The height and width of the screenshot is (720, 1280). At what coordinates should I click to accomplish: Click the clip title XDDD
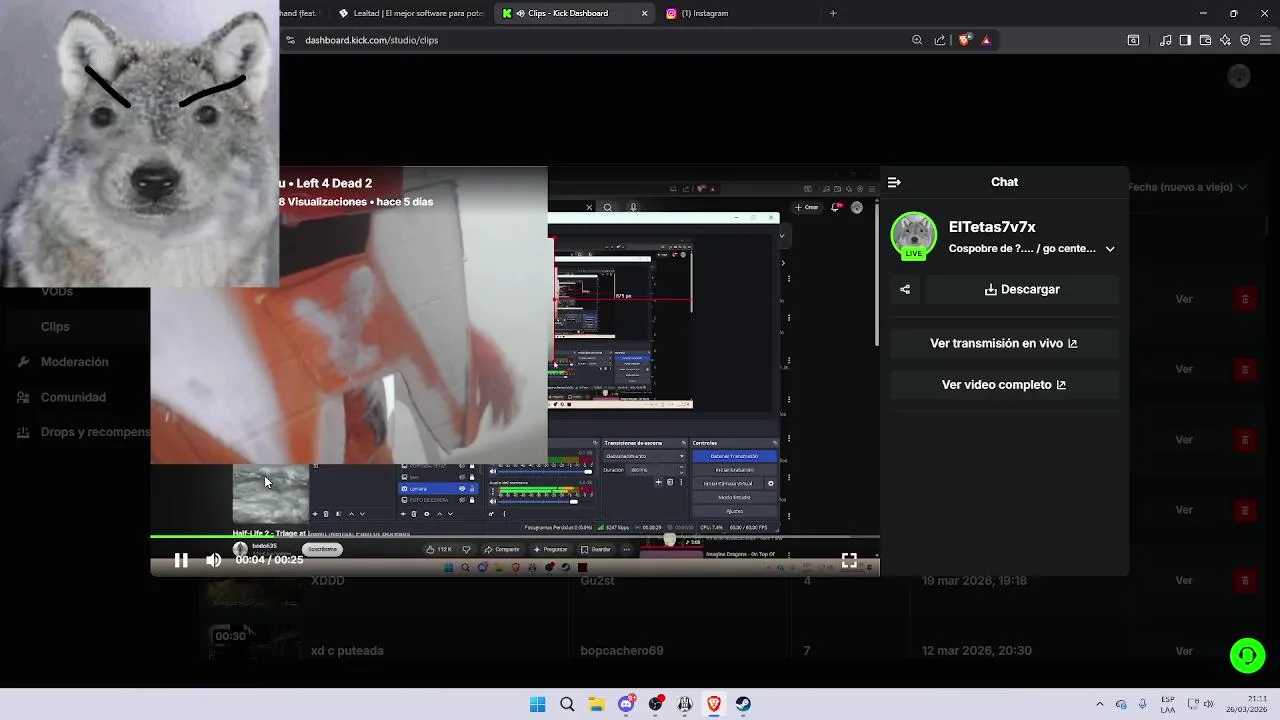tap(328, 581)
